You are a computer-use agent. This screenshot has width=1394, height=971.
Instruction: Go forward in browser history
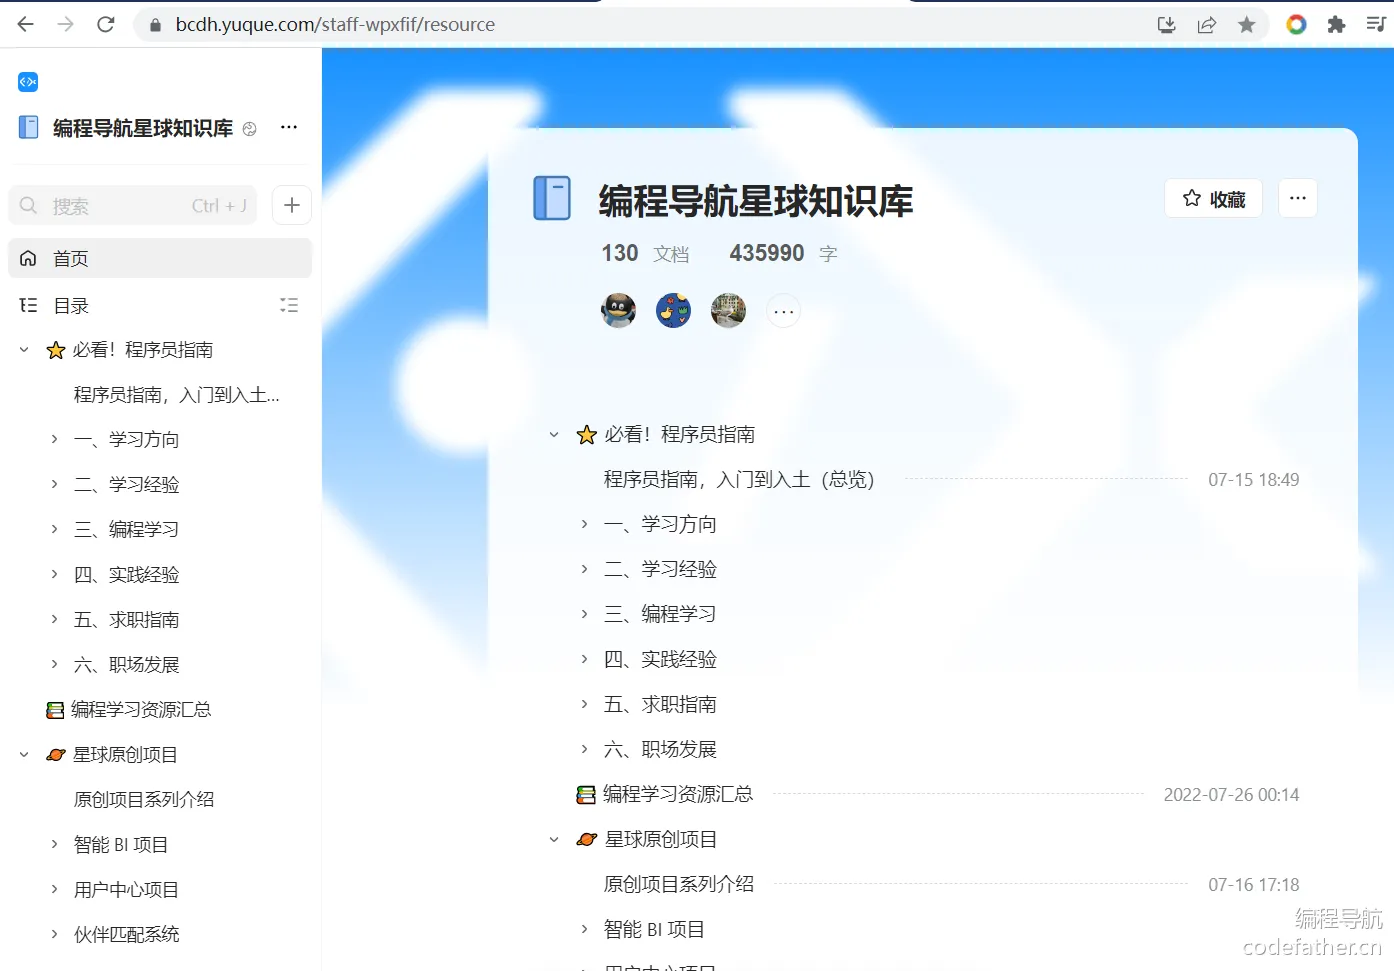(66, 24)
